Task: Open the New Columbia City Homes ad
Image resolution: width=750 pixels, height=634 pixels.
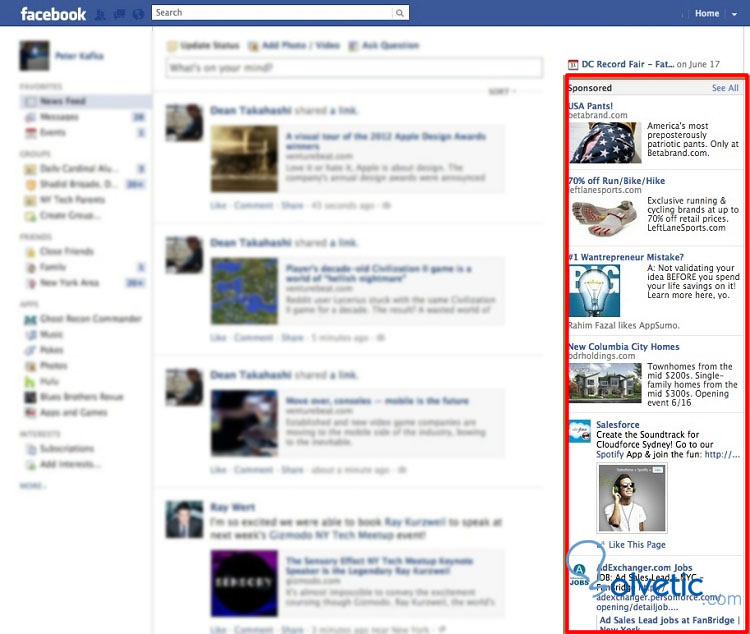Action: 624,346
